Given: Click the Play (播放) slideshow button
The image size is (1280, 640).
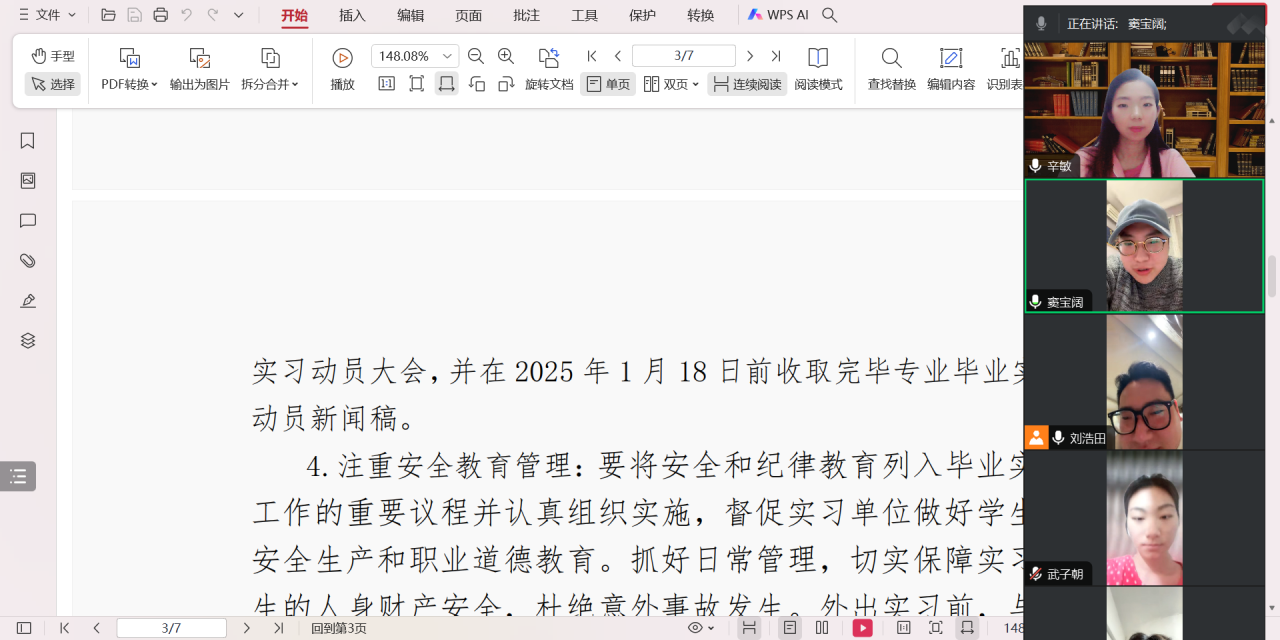Looking at the screenshot, I should (342, 68).
